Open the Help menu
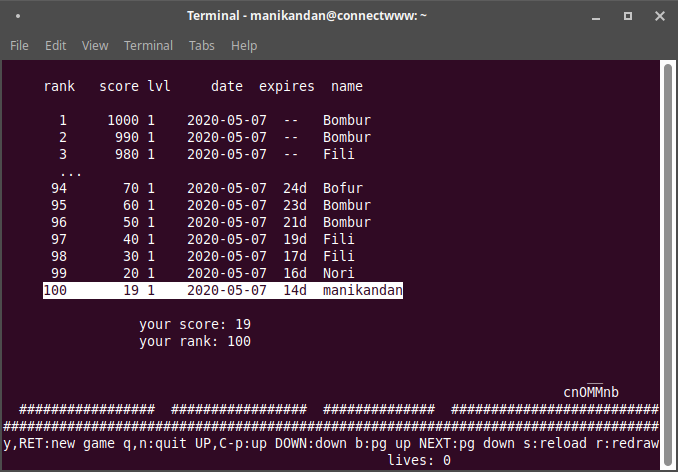This screenshot has width=678, height=472. click(x=244, y=45)
